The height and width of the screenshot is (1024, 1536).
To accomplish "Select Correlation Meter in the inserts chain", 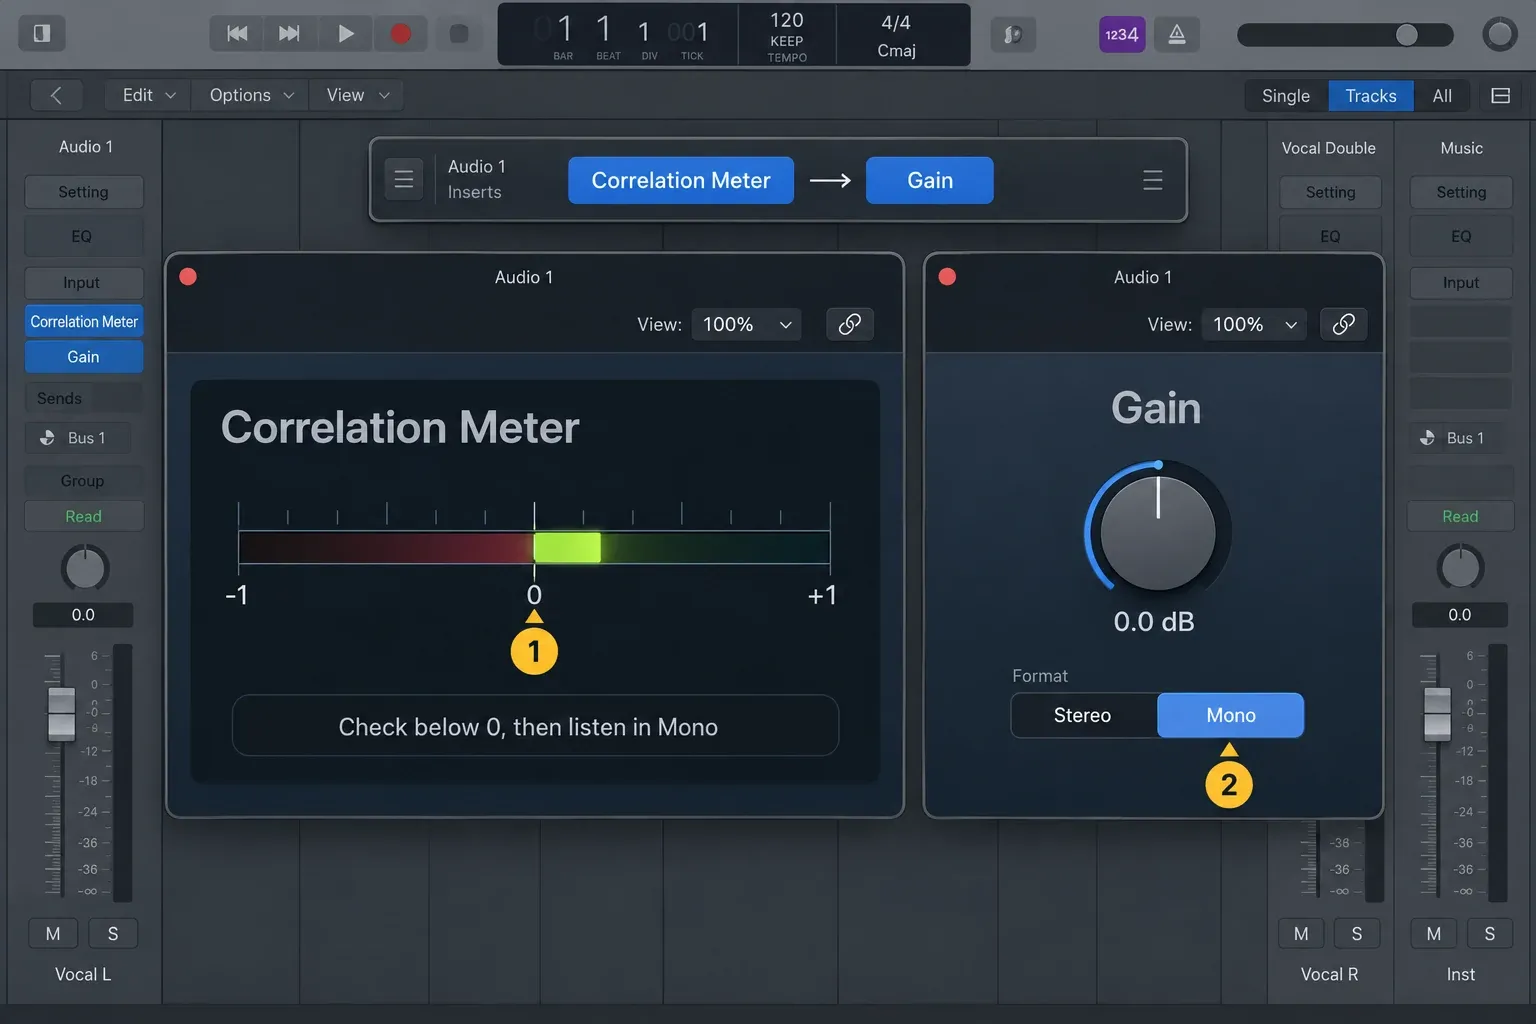I will tap(681, 180).
